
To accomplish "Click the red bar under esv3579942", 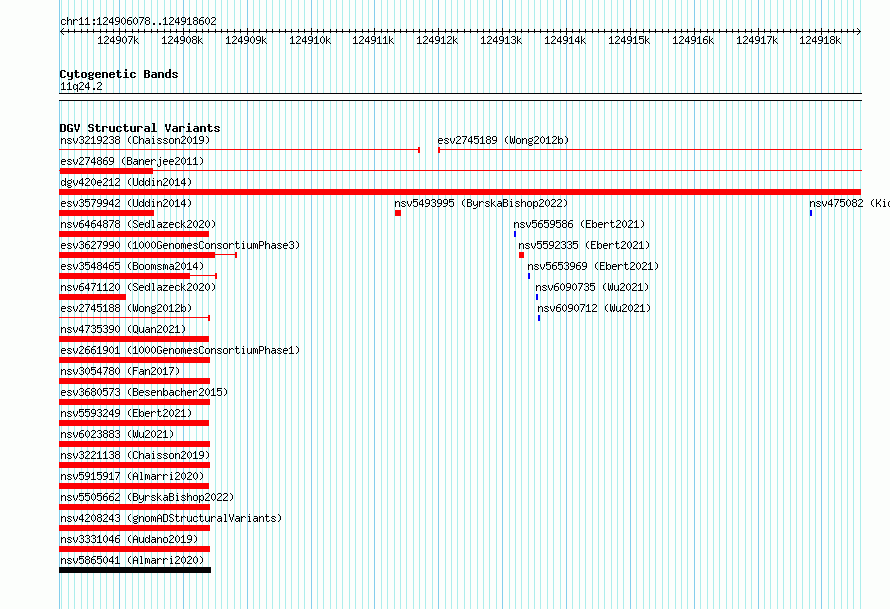I will [x=107, y=213].
